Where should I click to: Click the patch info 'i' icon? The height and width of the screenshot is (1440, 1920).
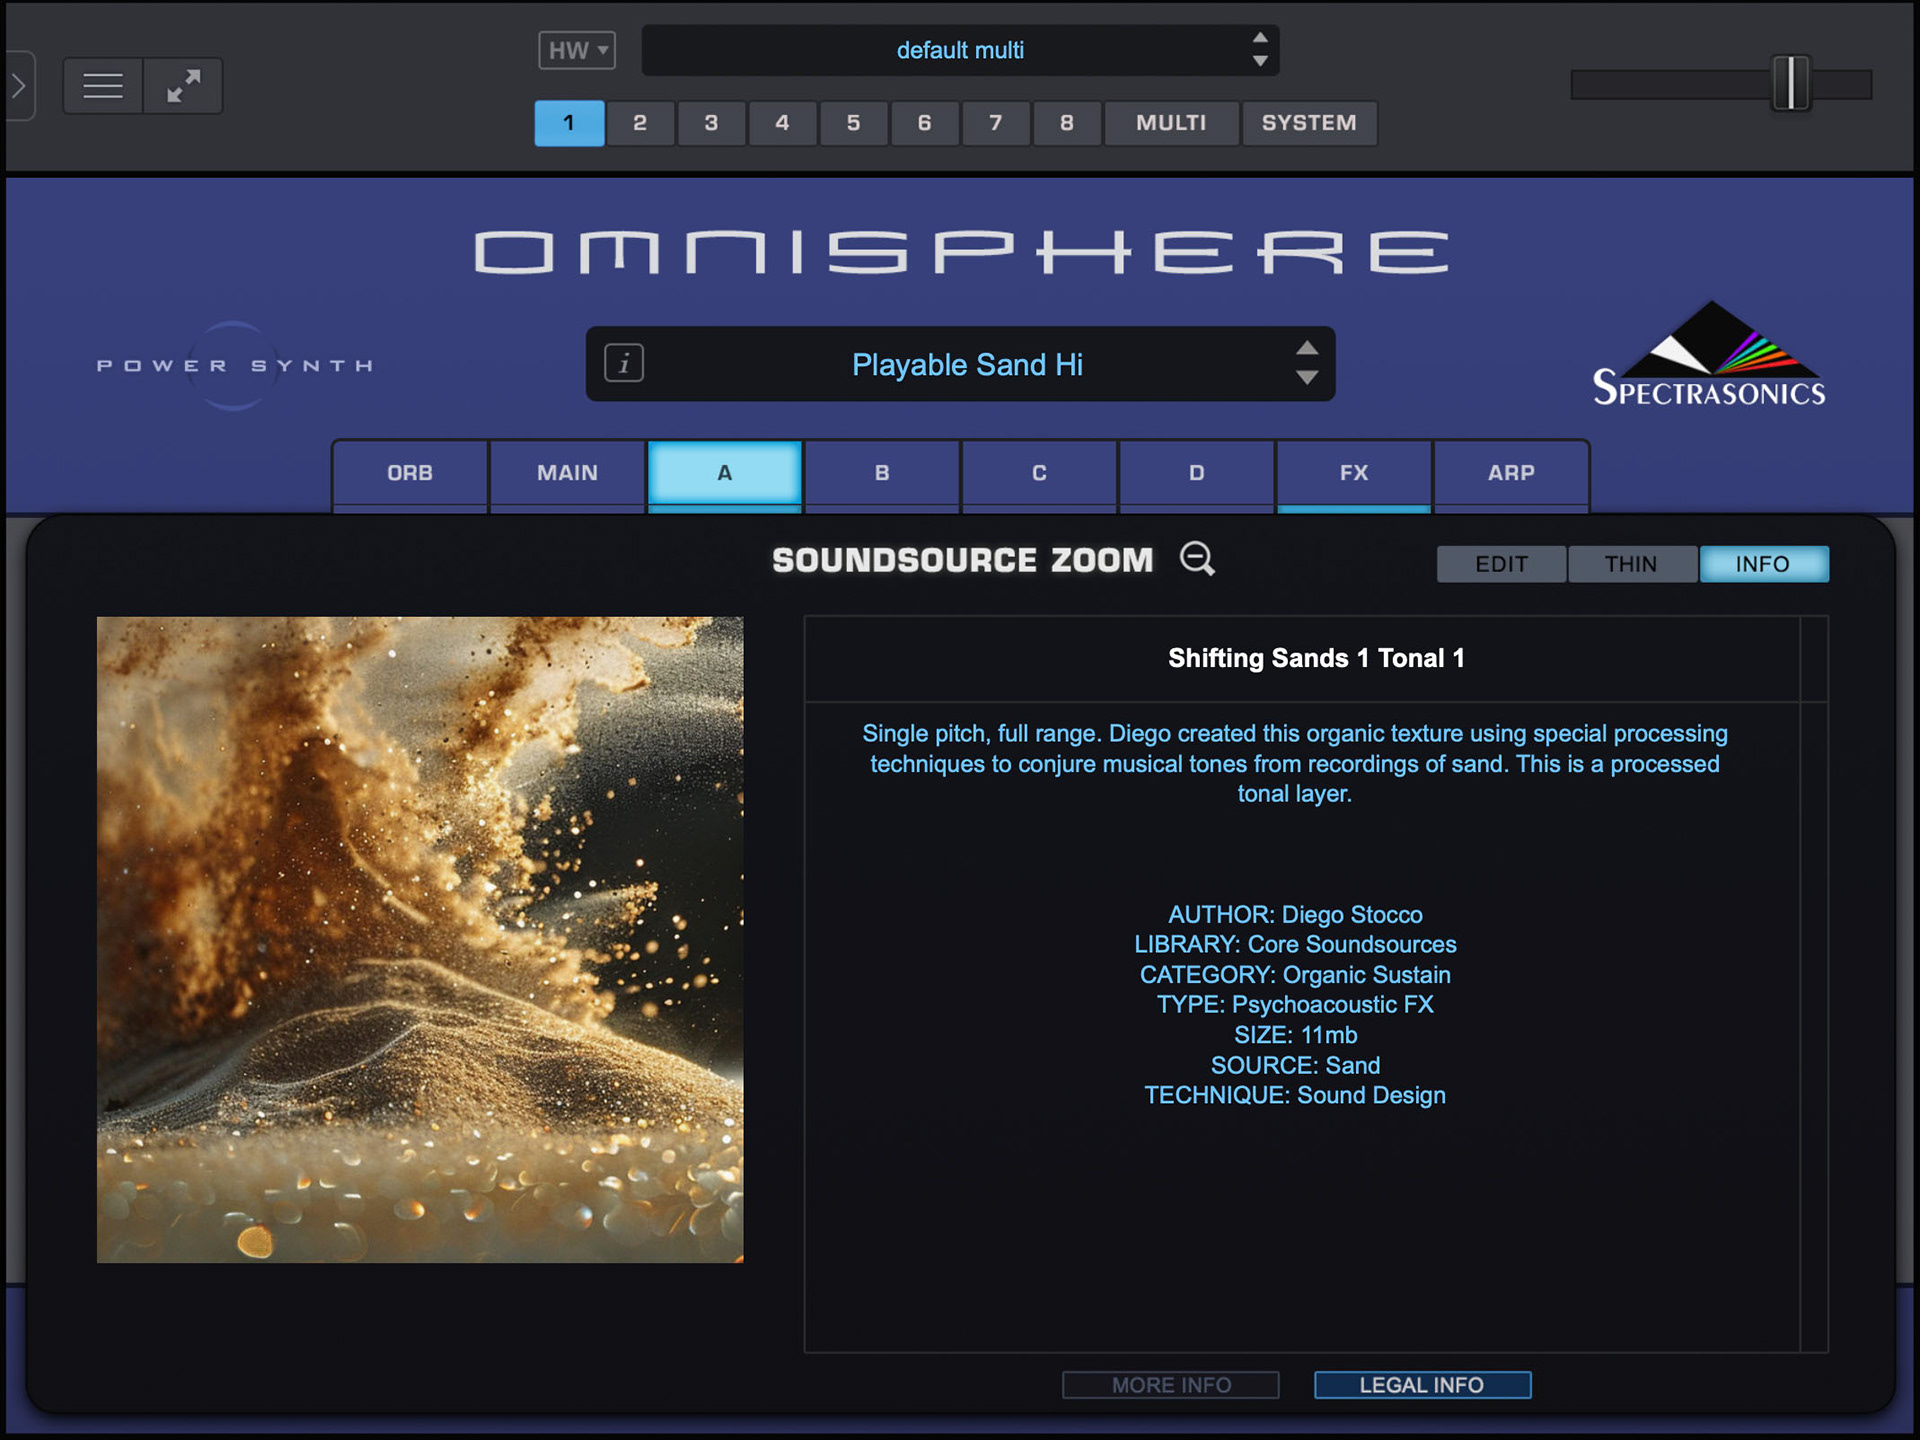(x=624, y=363)
